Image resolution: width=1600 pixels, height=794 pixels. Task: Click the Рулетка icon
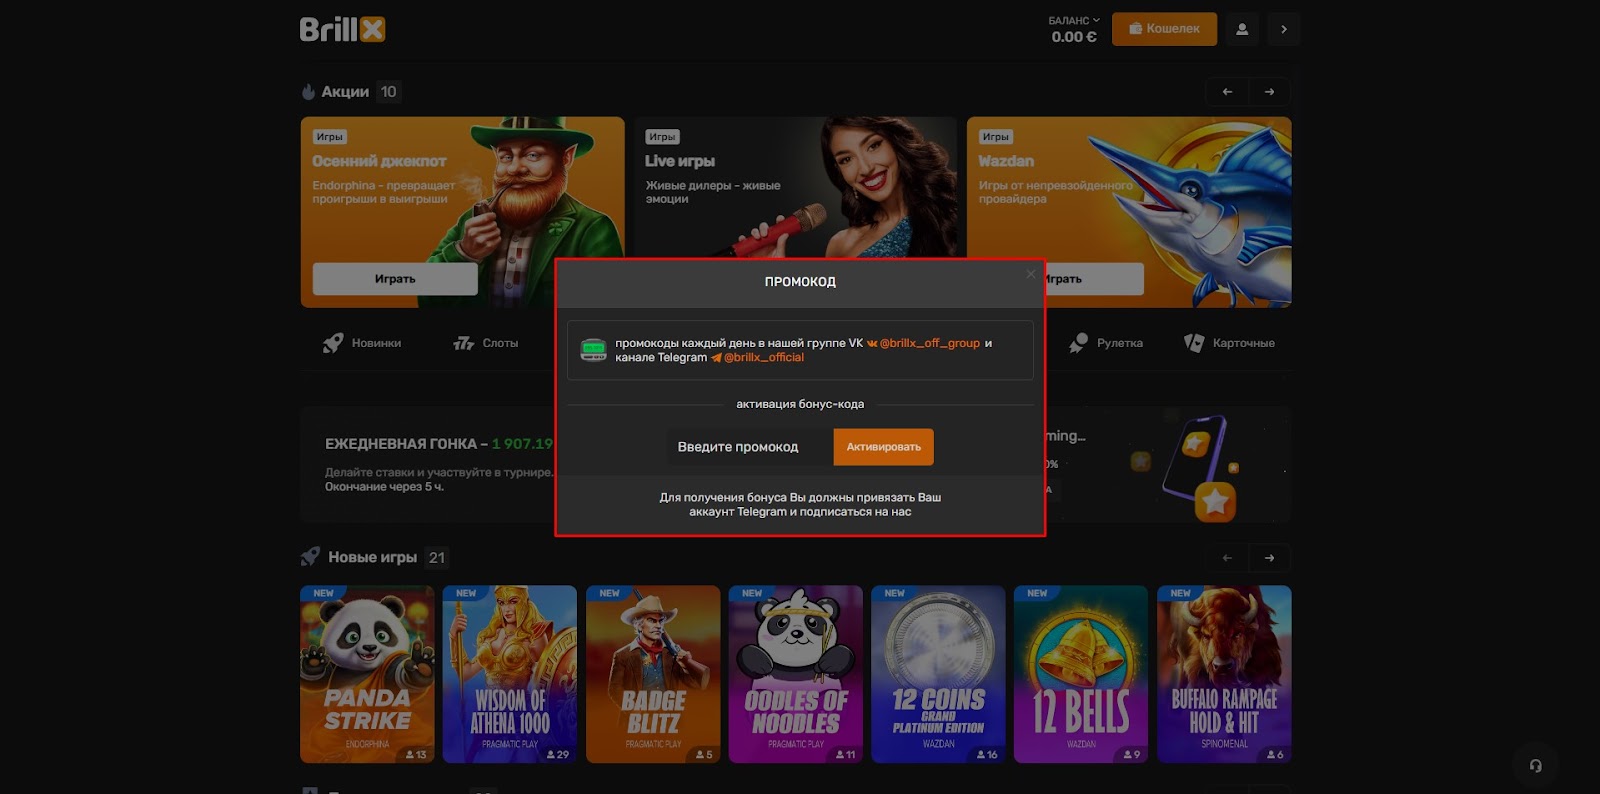point(1078,343)
